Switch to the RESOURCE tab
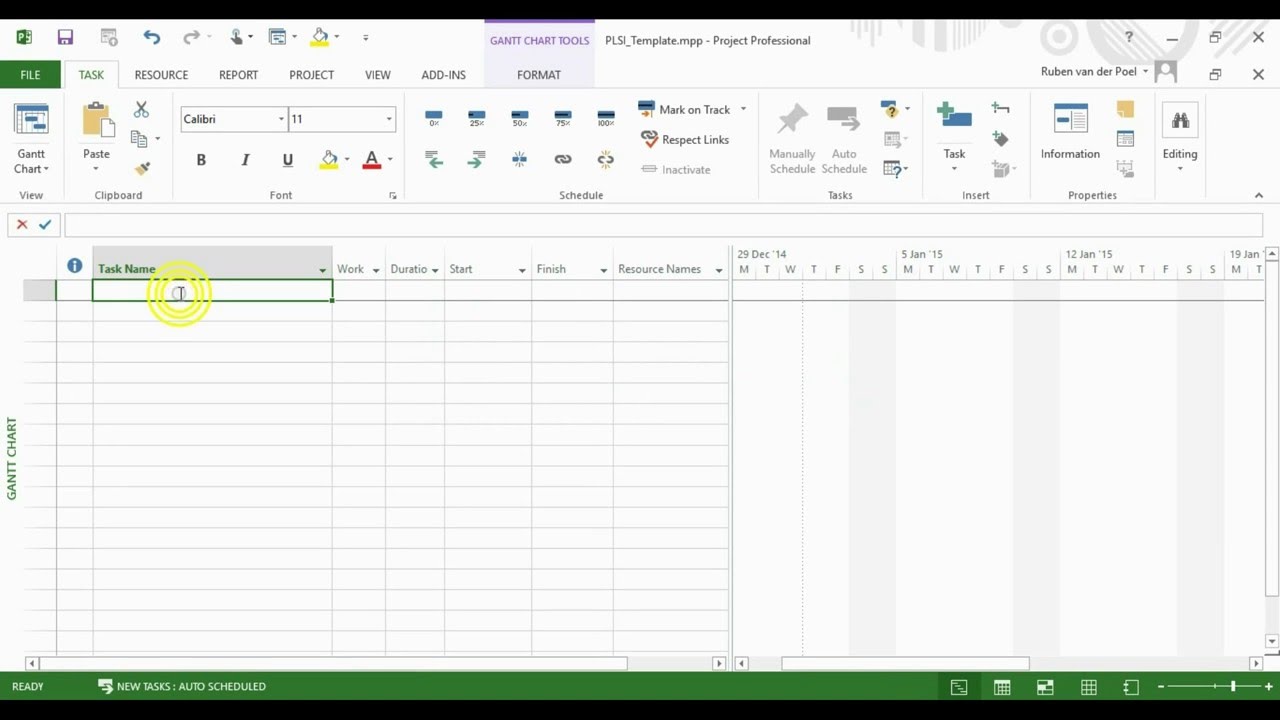The height and width of the screenshot is (720, 1280). (x=161, y=75)
